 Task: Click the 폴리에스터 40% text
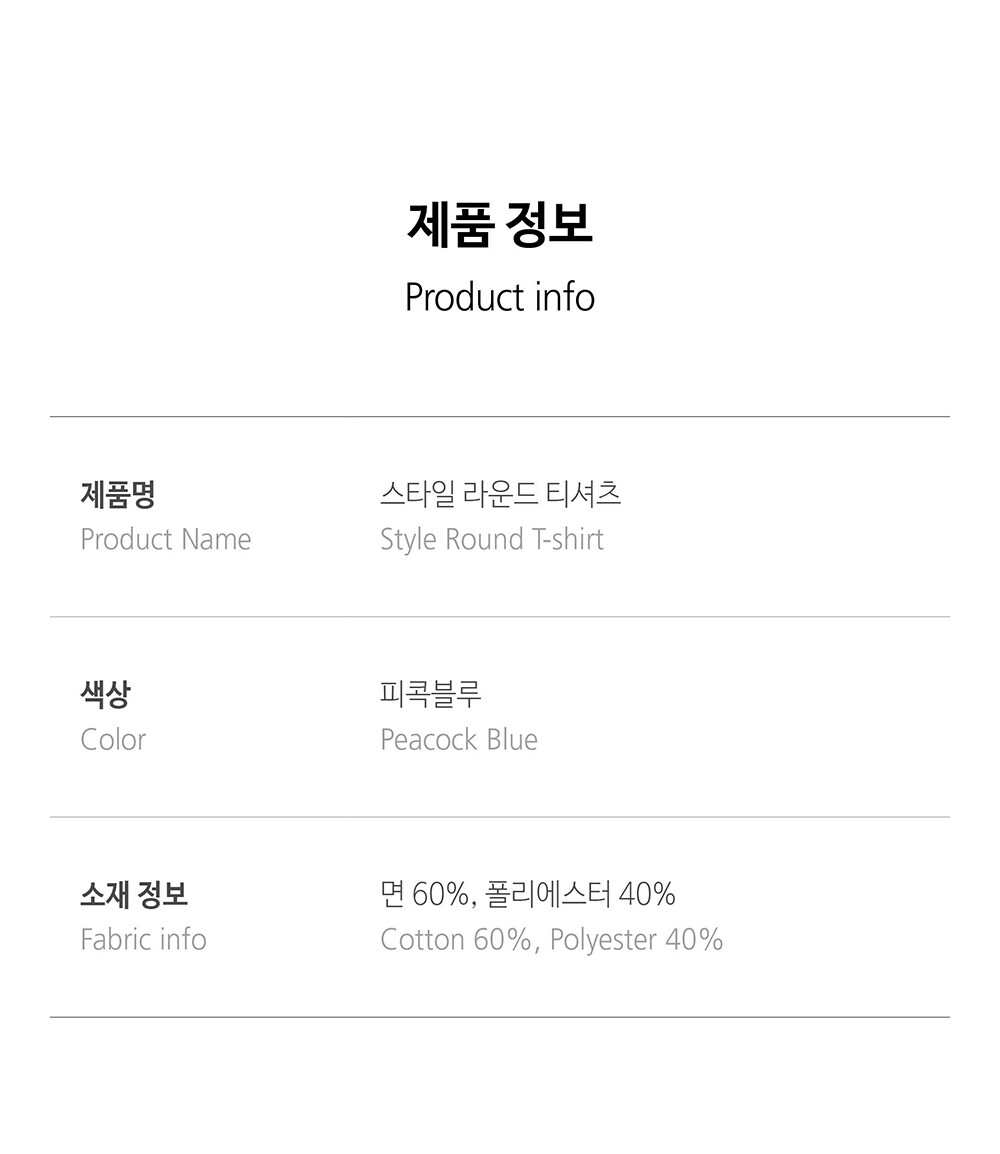(x=580, y=894)
